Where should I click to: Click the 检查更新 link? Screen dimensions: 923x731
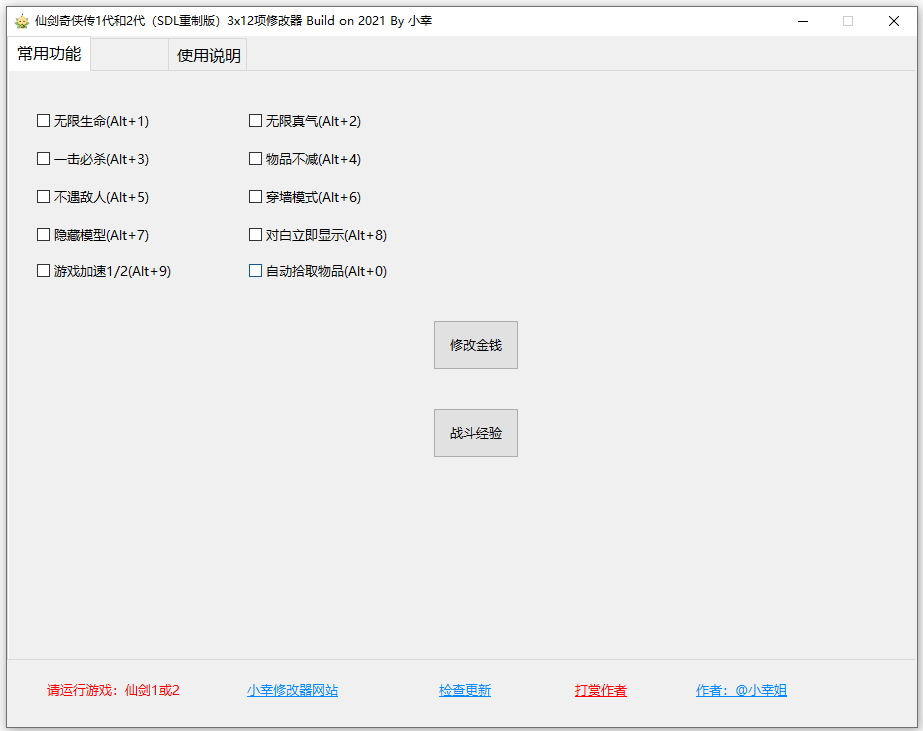tap(465, 690)
